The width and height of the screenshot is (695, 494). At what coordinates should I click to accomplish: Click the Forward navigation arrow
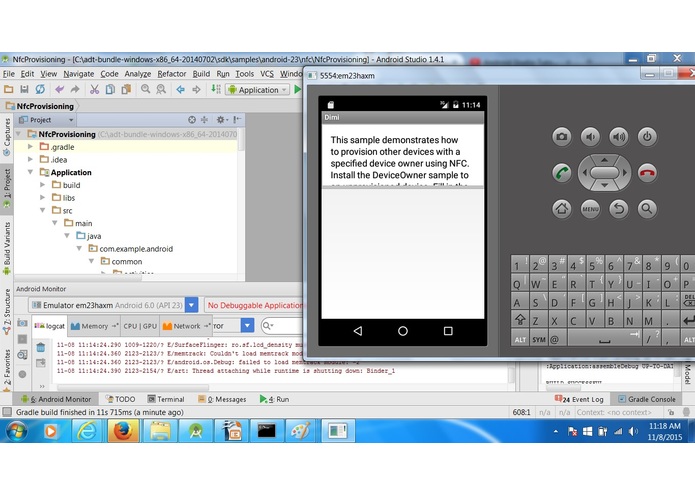click(196, 89)
